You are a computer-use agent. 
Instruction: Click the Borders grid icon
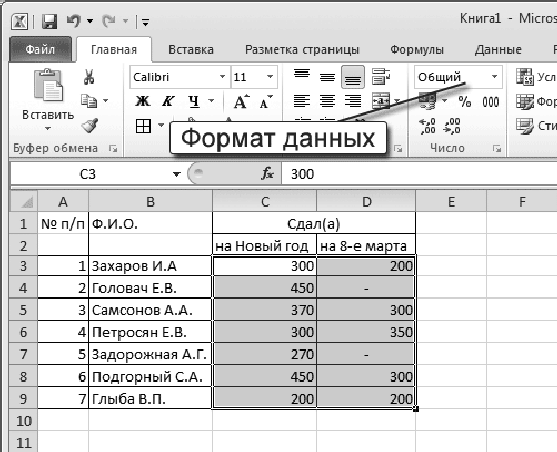(144, 126)
